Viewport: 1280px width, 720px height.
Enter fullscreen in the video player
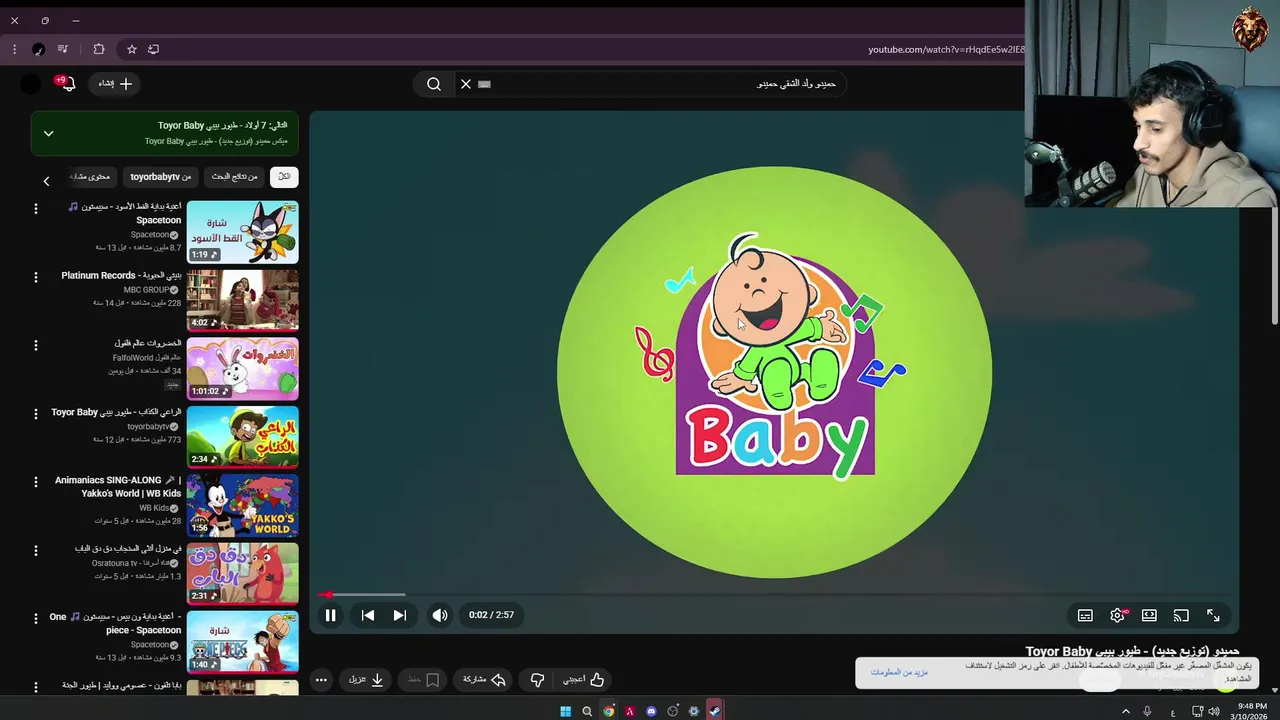pyautogui.click(x=1213, y=615)
